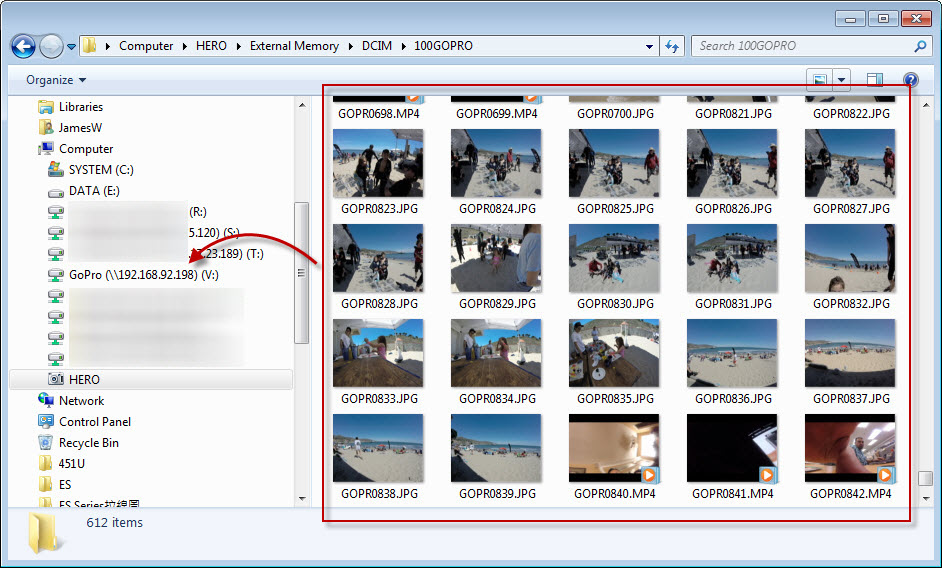Click the Refresh button beside address bar
The image size is (942, 568).
672,46
